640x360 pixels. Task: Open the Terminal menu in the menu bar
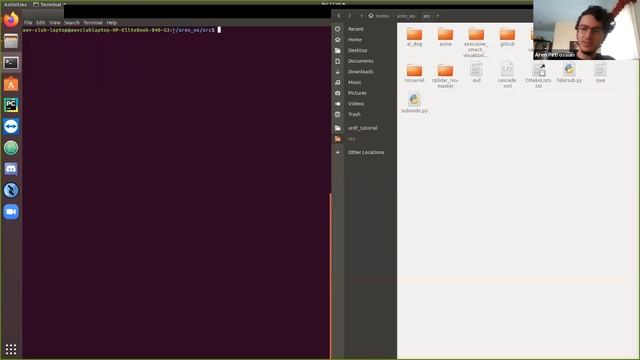click(93, 23)
